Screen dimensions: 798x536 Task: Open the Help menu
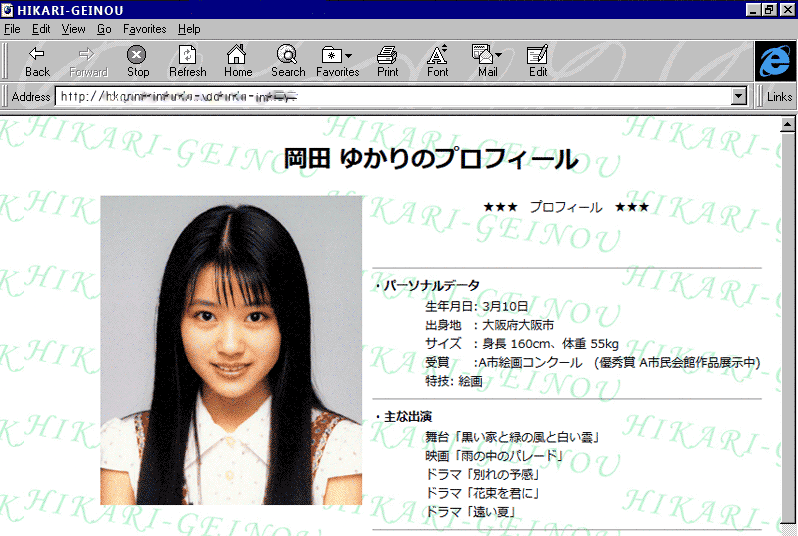point(189,29)
